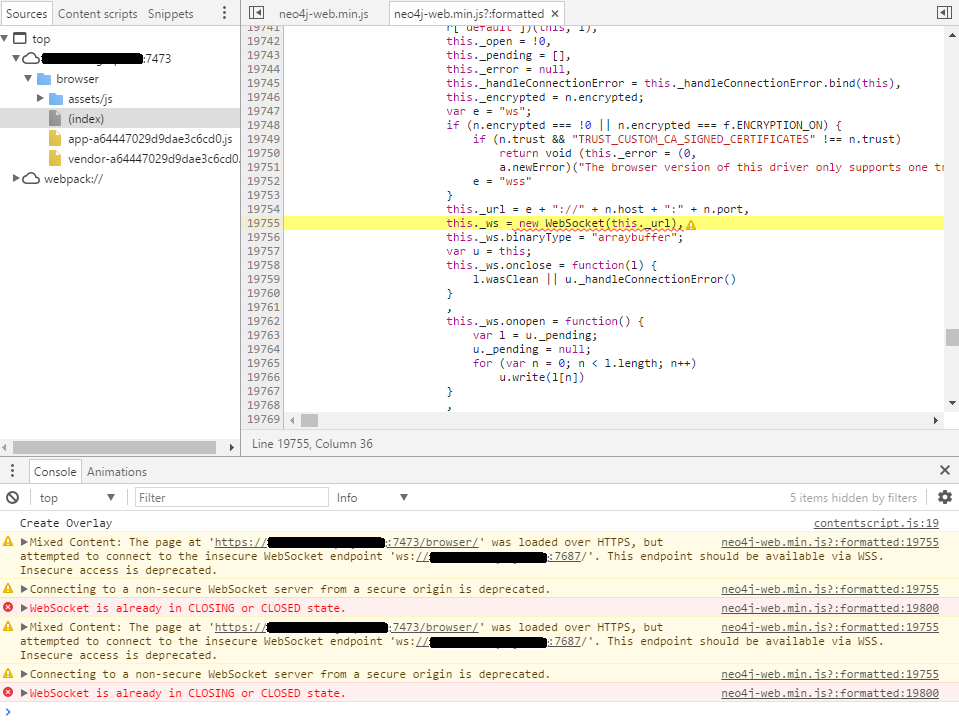Expand the last WebSocket CLOSED error

click(x=24, y=693)
